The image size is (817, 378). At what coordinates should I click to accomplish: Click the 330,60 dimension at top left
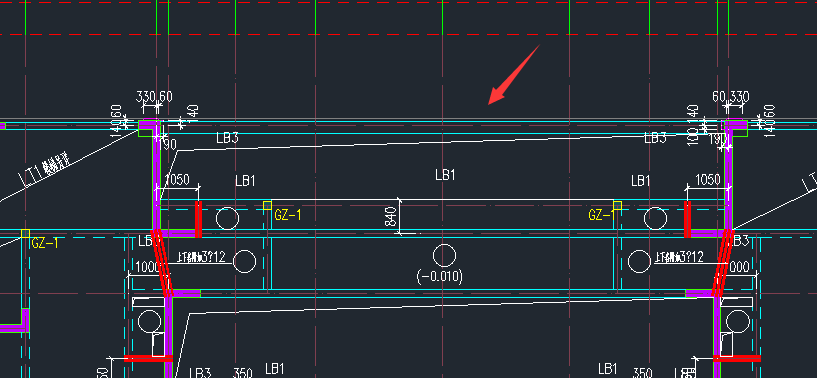(x=154, y=96)
